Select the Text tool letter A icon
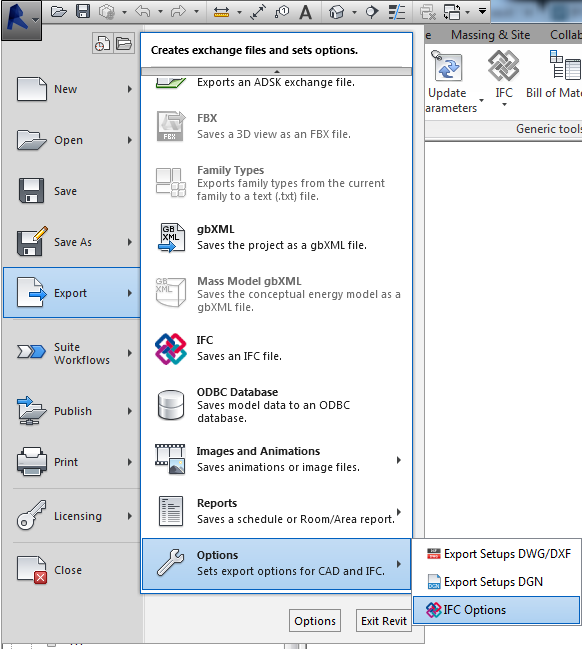The height and width of the screenshot is (649, 582). click(305, 12)
